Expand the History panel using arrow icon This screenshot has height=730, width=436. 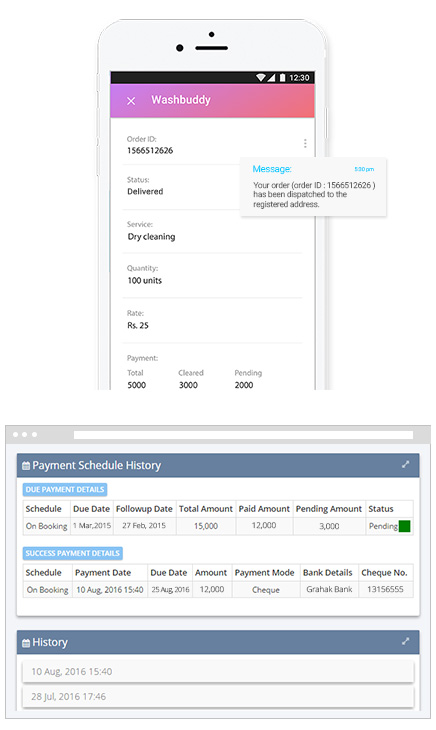tap(406, 641)
